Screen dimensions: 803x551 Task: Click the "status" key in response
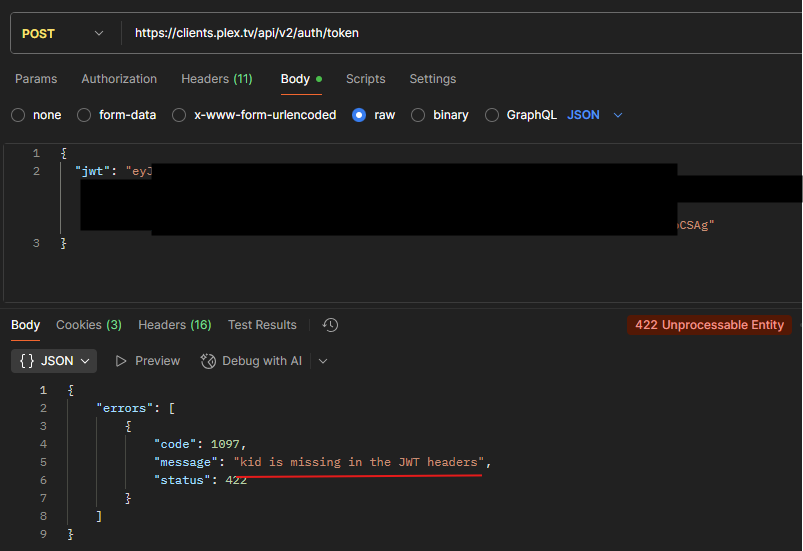pos(182,480)
